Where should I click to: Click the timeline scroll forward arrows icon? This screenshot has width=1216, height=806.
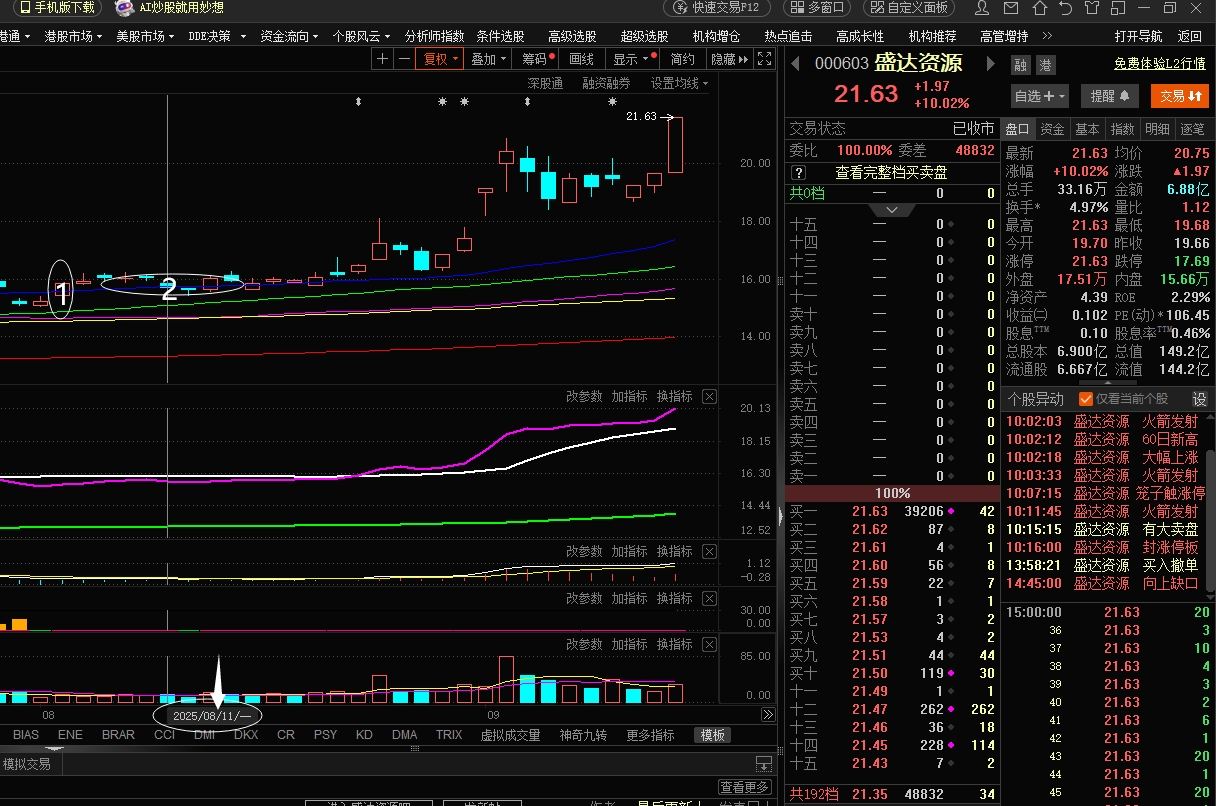click(768, 715)
